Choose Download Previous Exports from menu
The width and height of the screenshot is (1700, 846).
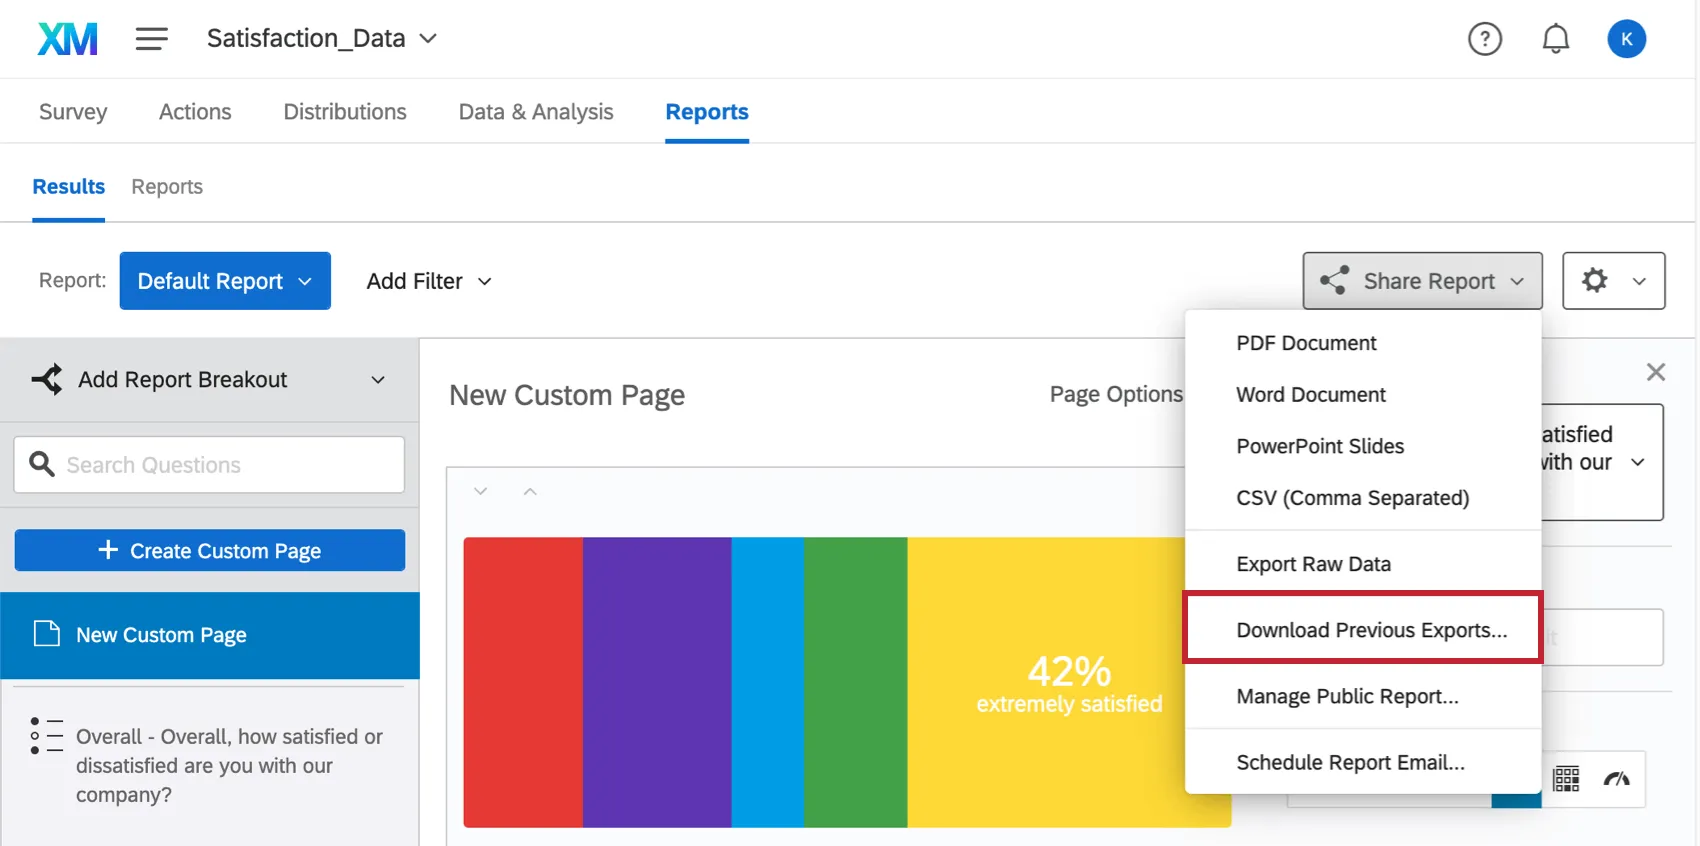[1371, 630]
